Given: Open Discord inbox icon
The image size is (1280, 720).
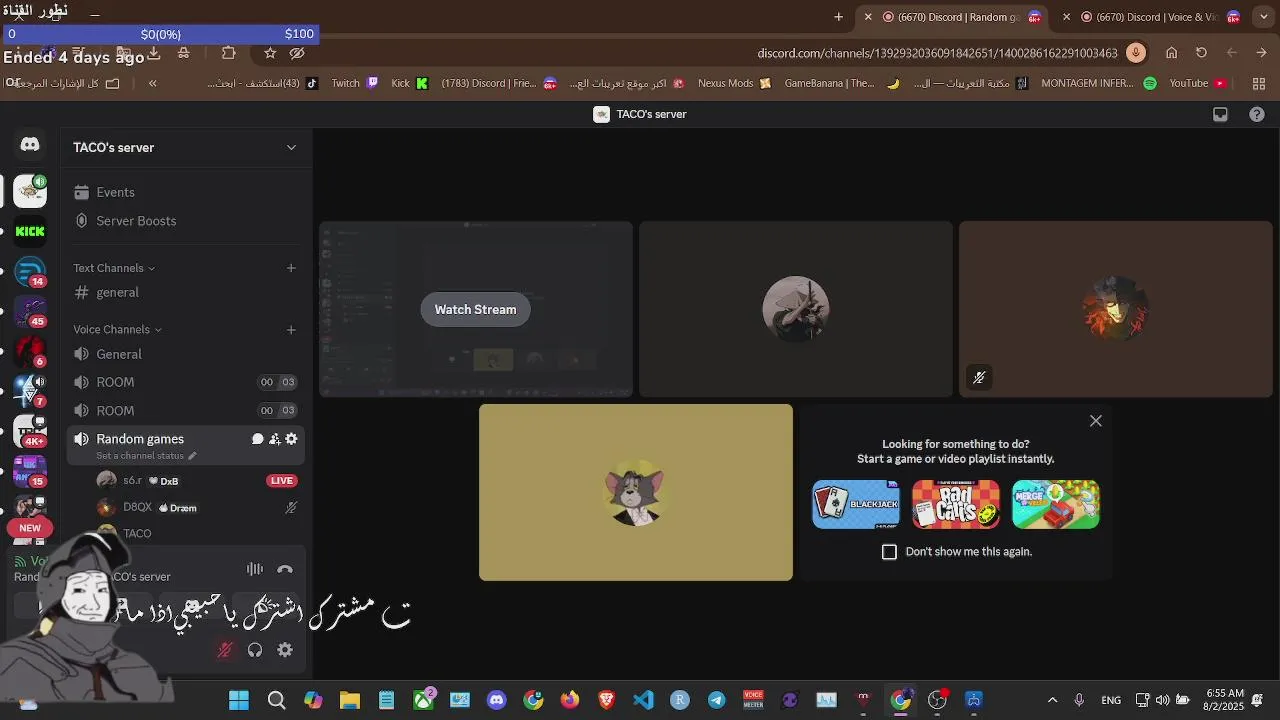Looking at the screenshot, I should [x=1220, y=114].
